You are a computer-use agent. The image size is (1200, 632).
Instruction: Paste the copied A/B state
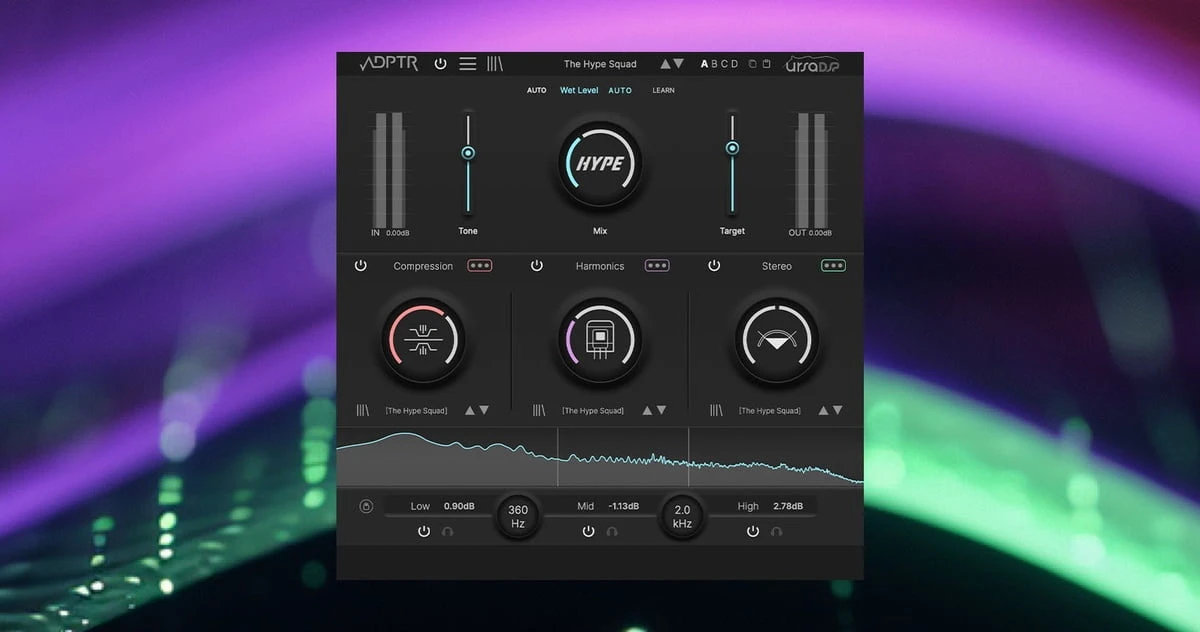pos(766,64)
